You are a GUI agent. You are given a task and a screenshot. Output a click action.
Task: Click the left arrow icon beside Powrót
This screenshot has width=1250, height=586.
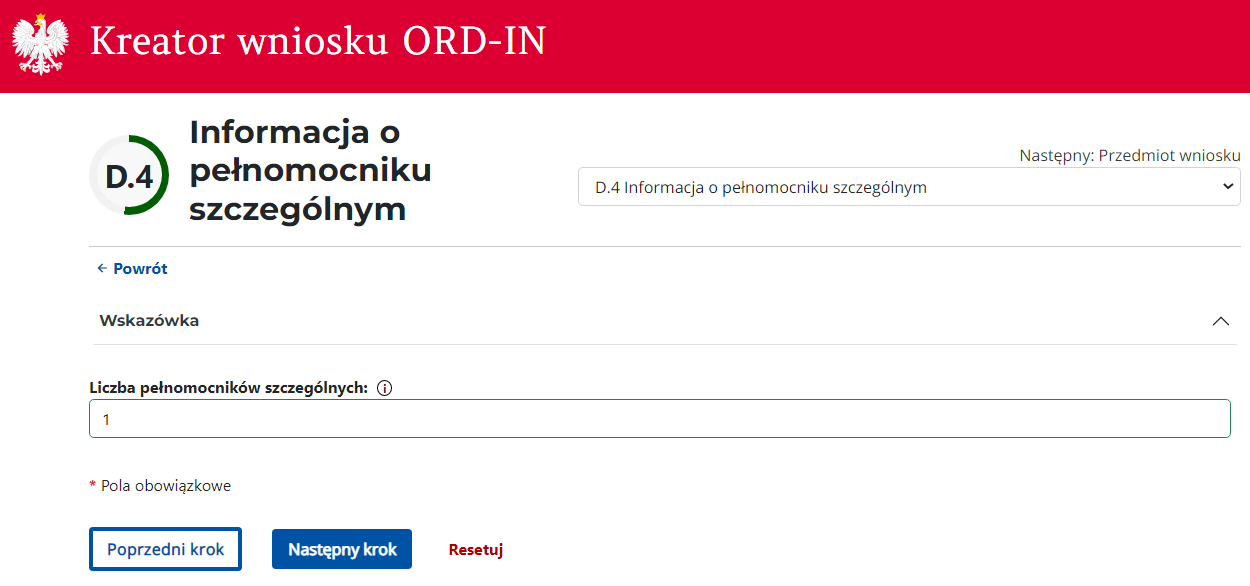[x=101, y=269]
